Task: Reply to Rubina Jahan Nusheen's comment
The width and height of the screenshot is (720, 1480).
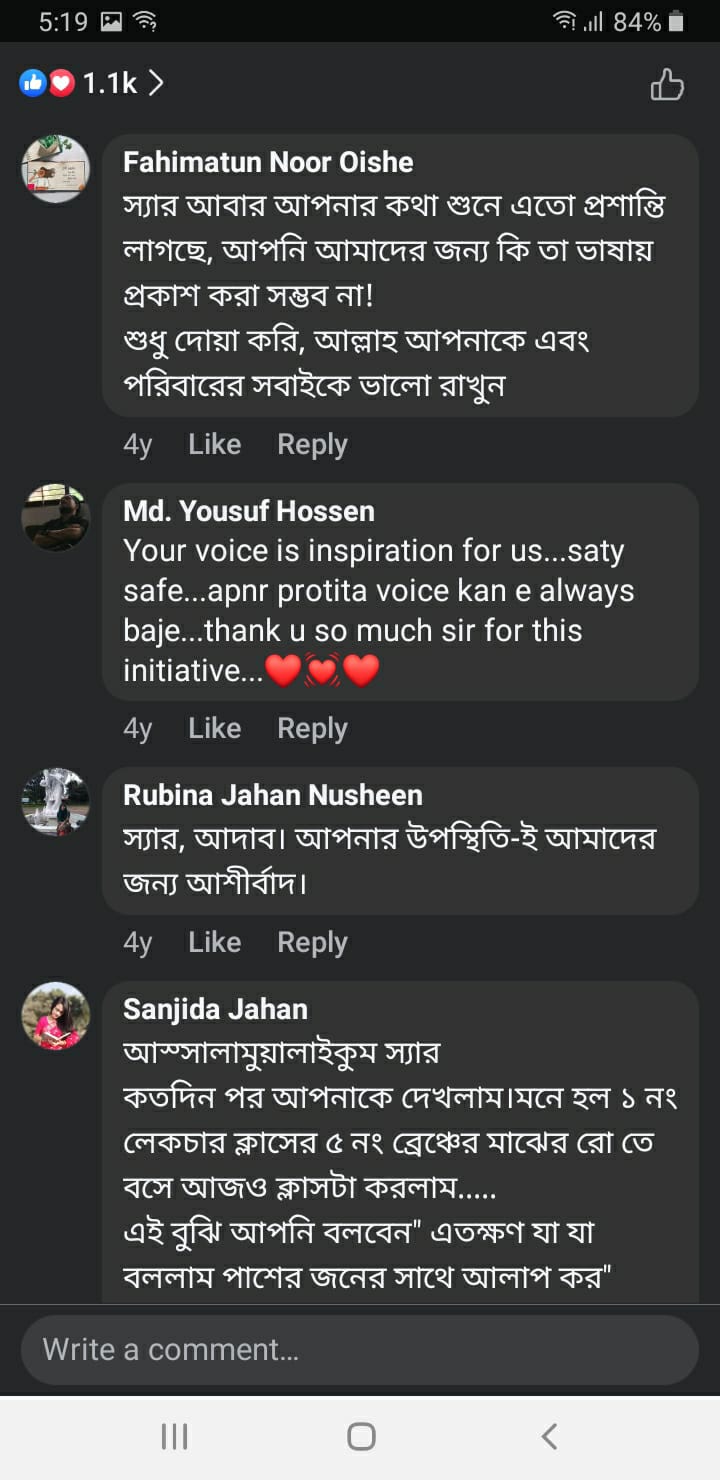Action: click(312, 942)
